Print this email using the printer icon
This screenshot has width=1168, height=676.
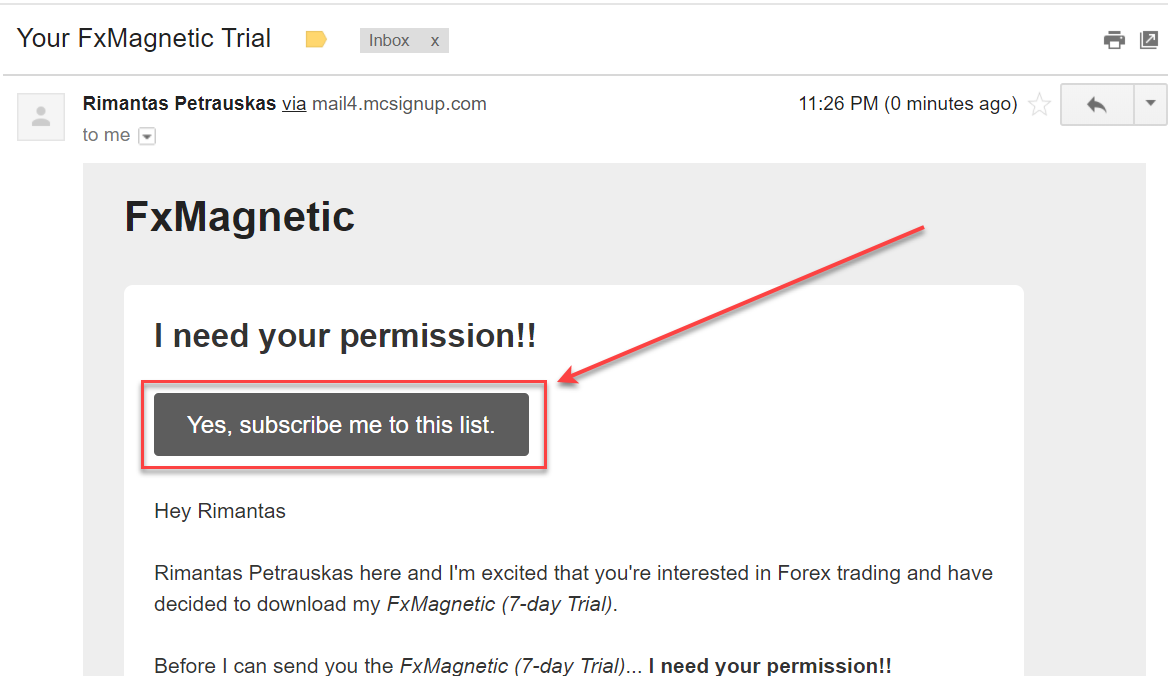point(1114,40)
